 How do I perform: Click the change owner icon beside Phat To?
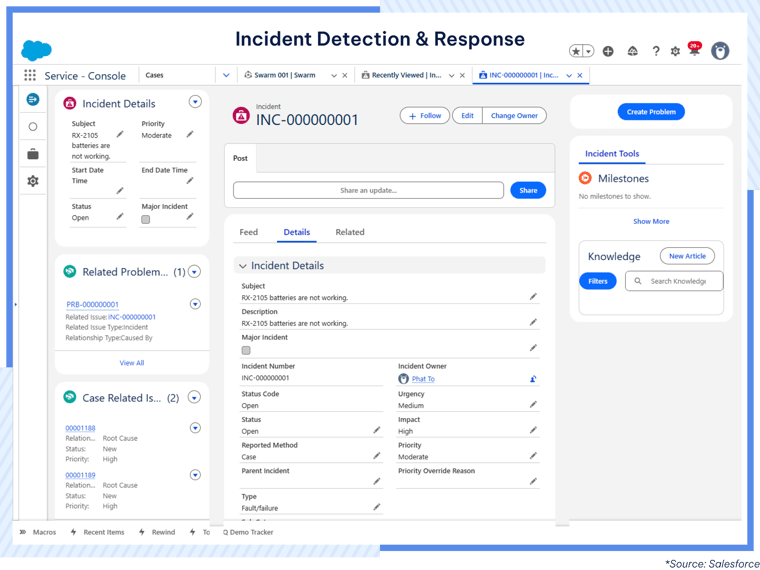(x=533, y=379)
